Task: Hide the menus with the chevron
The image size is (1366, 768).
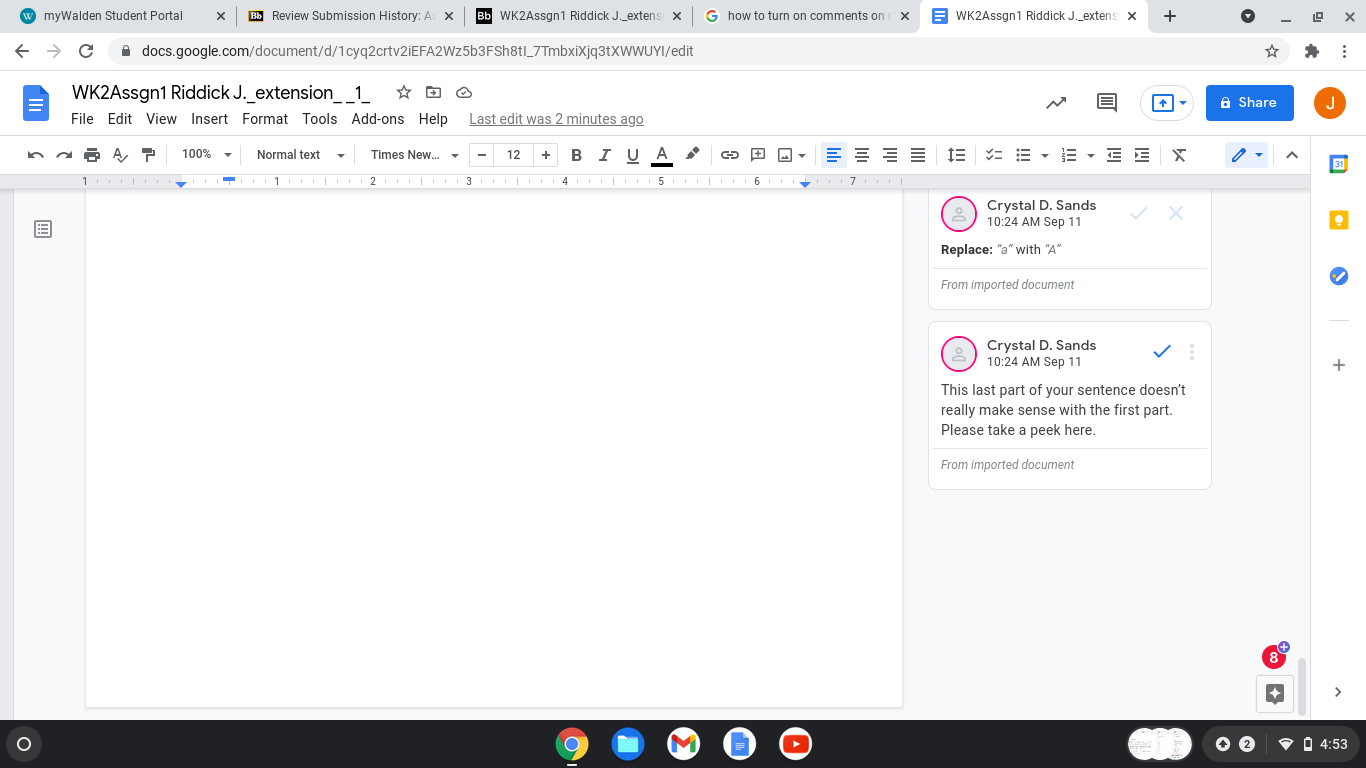Action: 1291,155
